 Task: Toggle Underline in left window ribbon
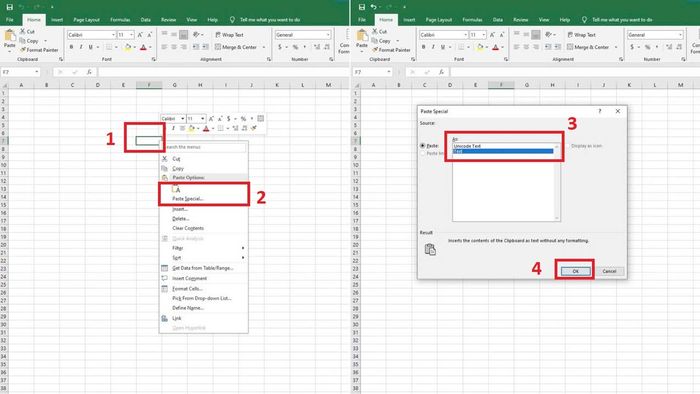tap(91, 47)
